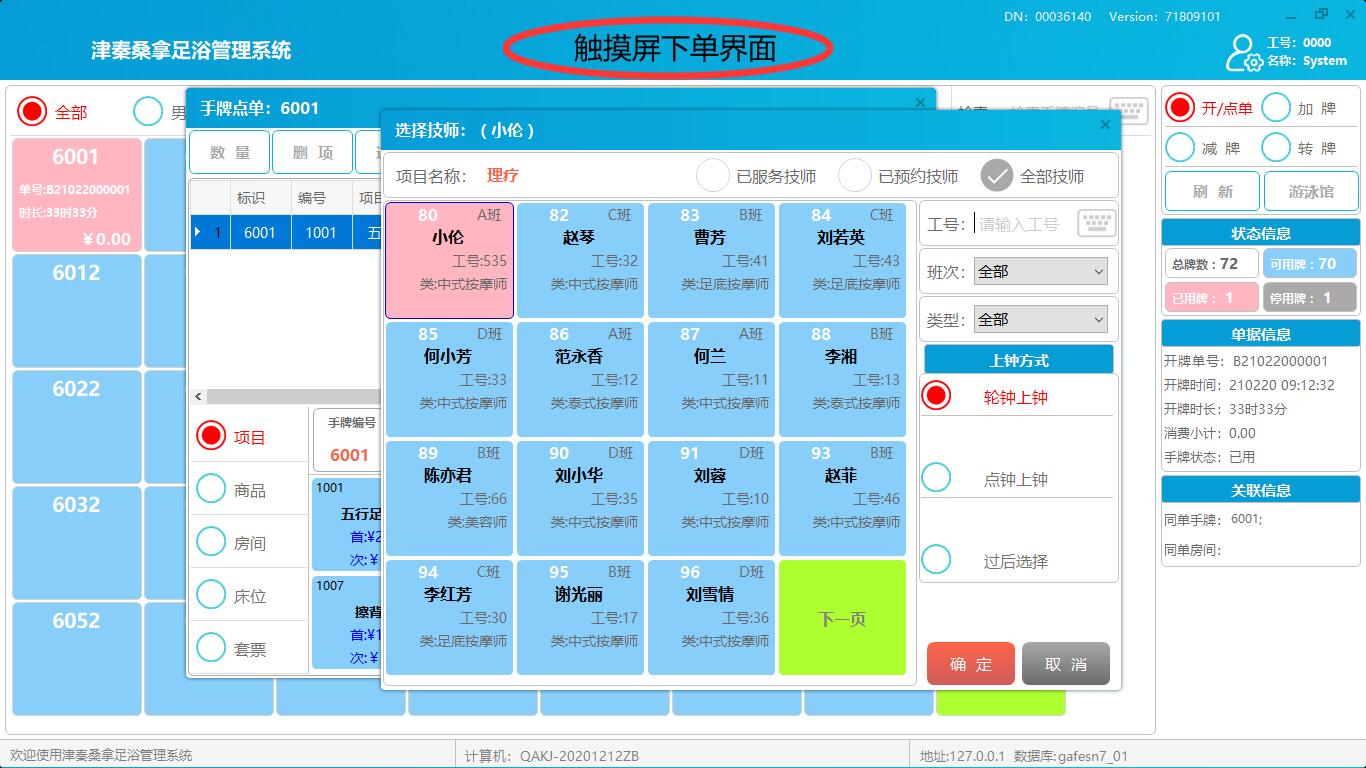The height and width of the screenshot is (768, 1366).
Task: Click the gray 取消 button
Action: click(x=1065, y=664)
